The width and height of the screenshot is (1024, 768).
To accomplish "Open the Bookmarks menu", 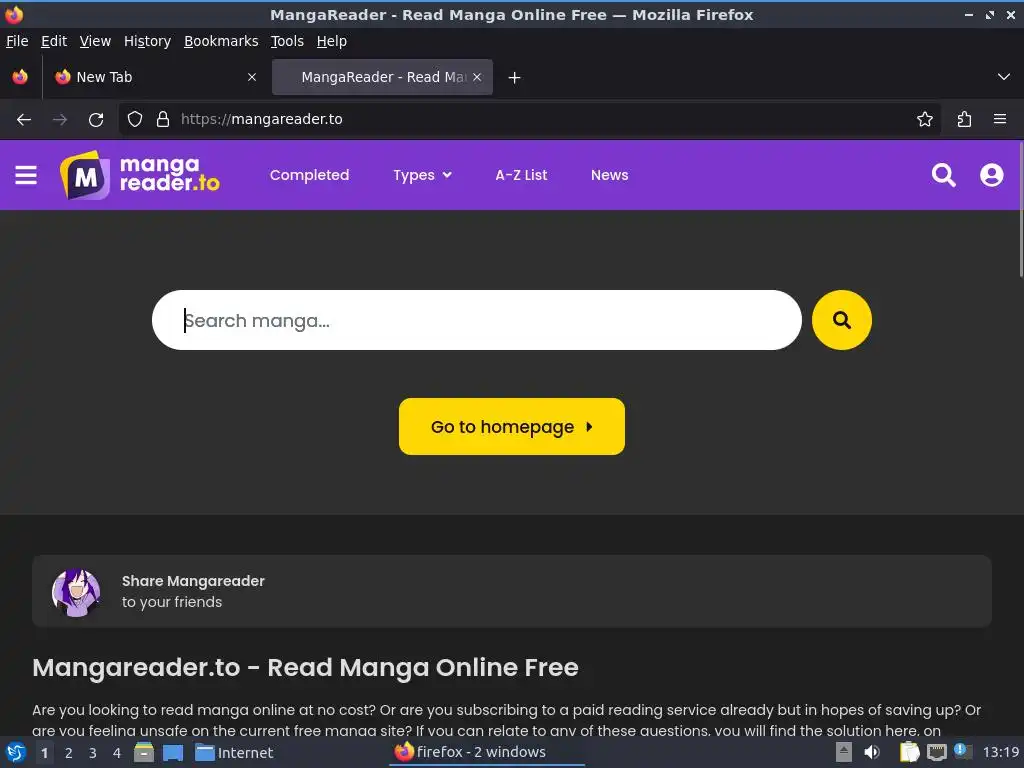I will (221, 41).
